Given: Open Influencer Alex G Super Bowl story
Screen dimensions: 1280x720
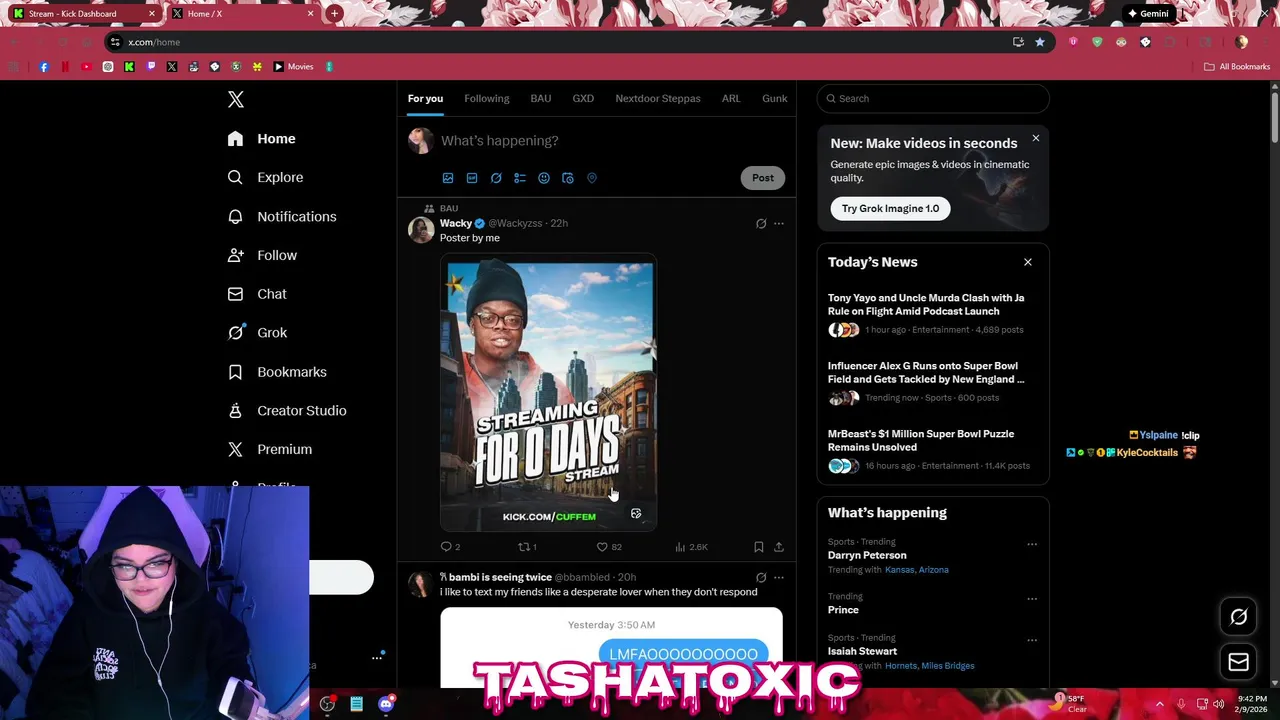Looking at the screenshot, I should (x=933, y=382).
